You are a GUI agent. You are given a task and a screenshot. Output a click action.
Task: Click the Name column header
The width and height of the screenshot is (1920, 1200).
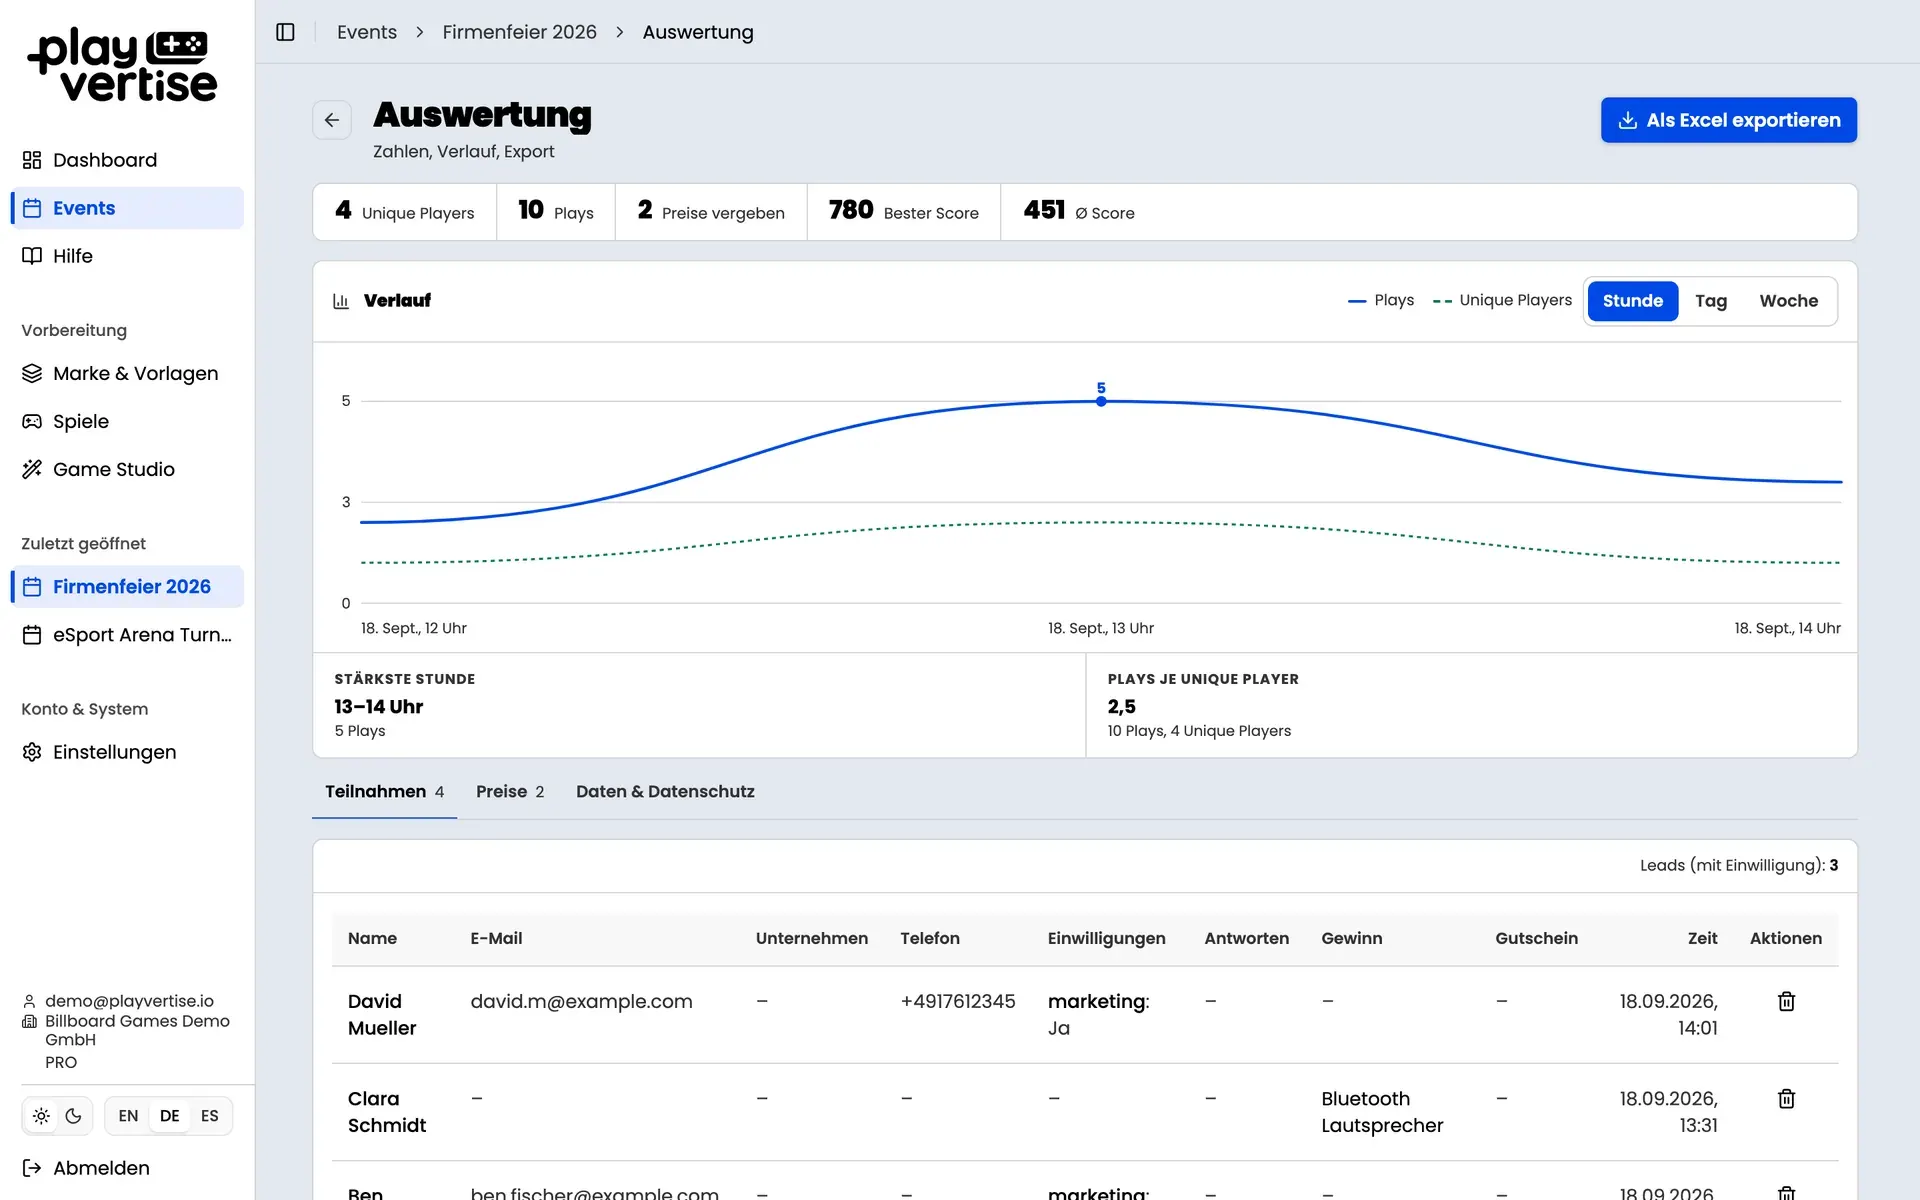372,938
